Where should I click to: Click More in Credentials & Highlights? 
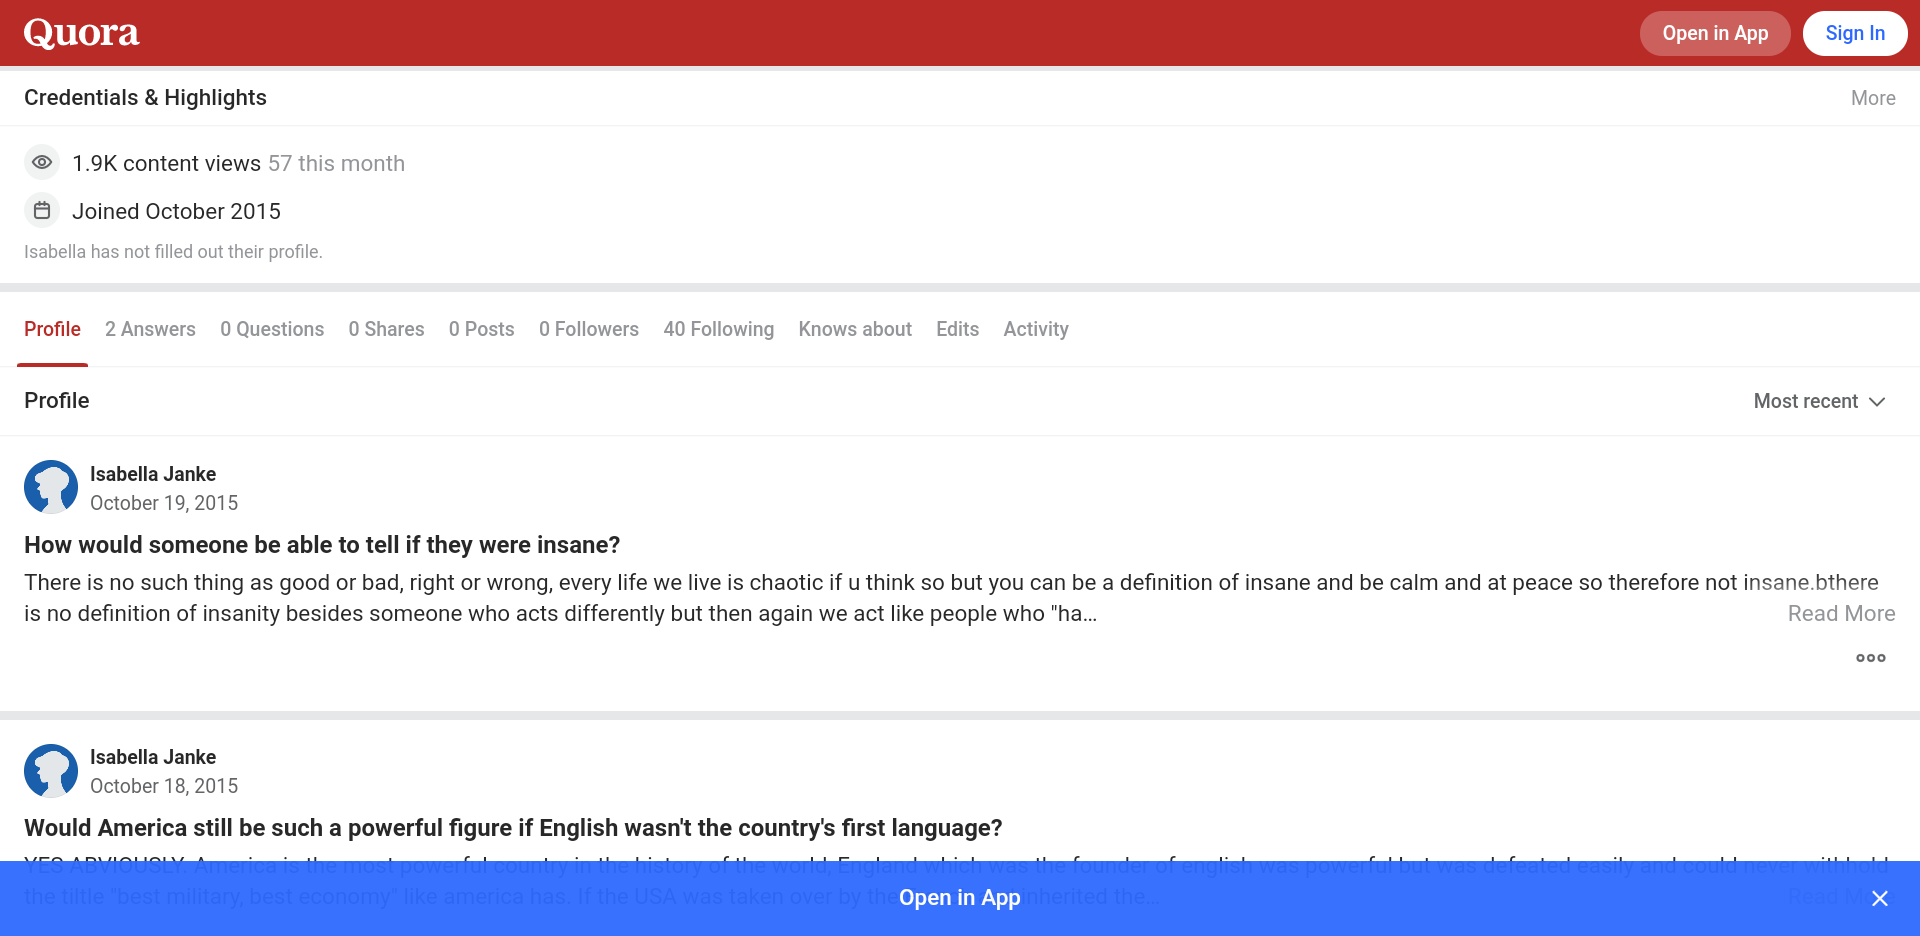point(1873,98)
